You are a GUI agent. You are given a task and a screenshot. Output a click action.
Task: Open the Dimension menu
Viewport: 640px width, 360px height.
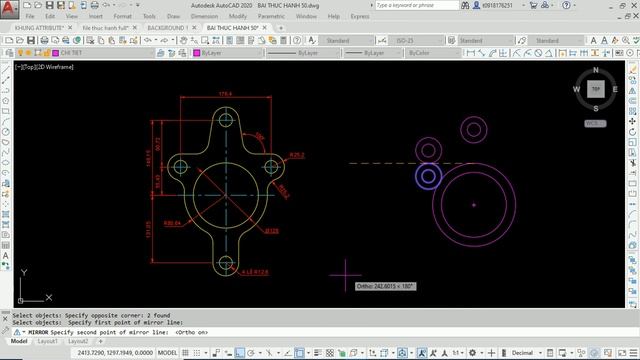204,16
